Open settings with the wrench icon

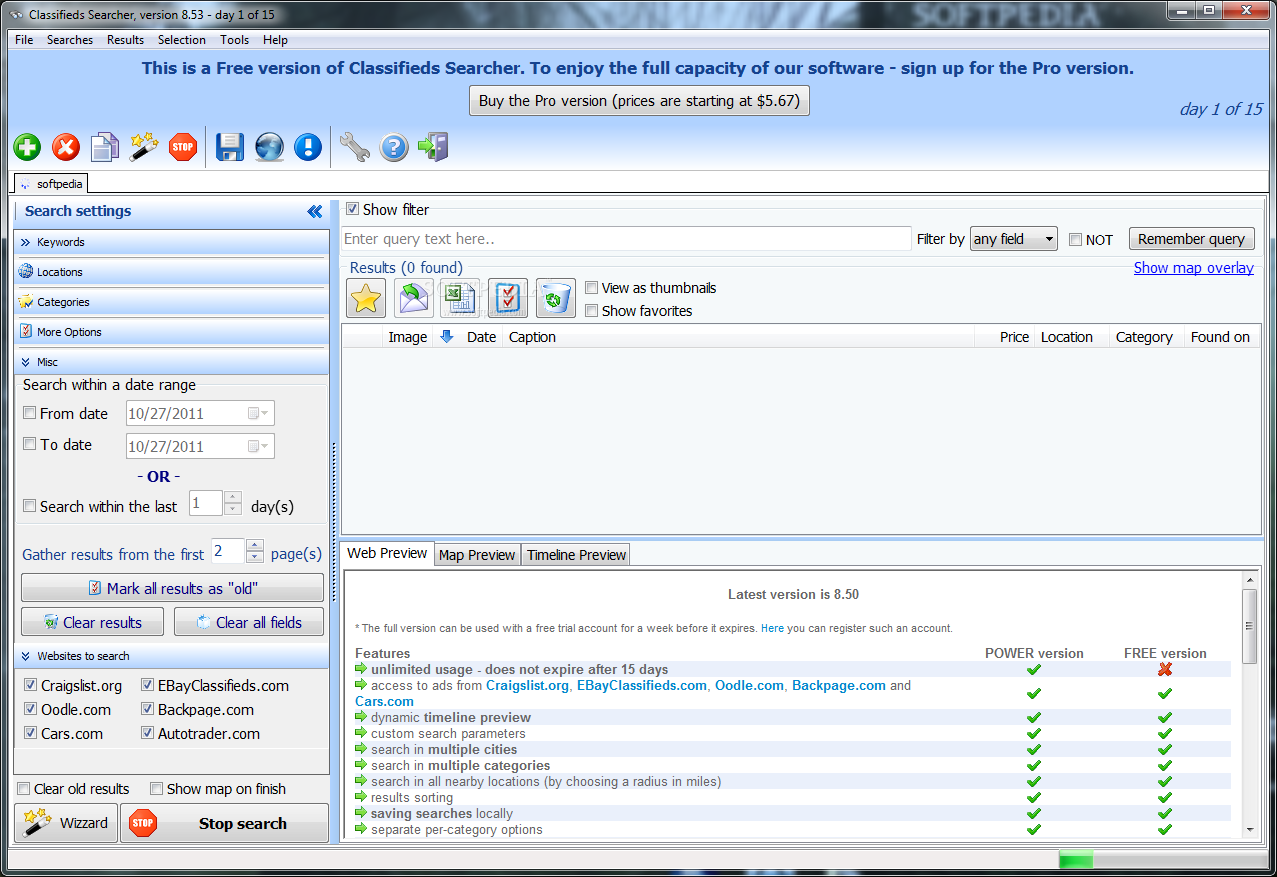tap(354, 147)
